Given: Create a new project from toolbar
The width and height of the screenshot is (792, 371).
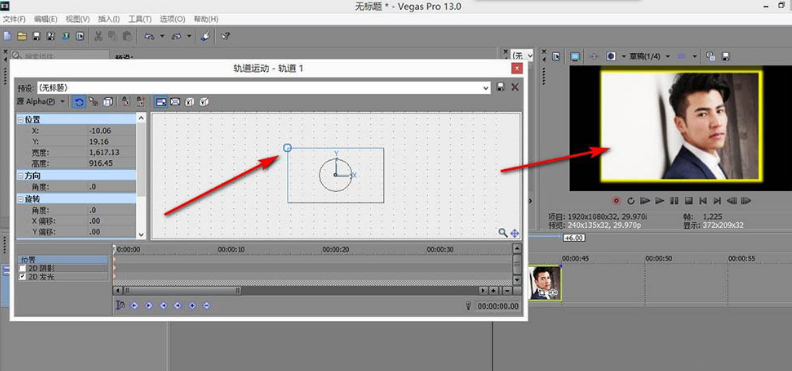Looking at the screenshot, I should click(x=7, y=36).
